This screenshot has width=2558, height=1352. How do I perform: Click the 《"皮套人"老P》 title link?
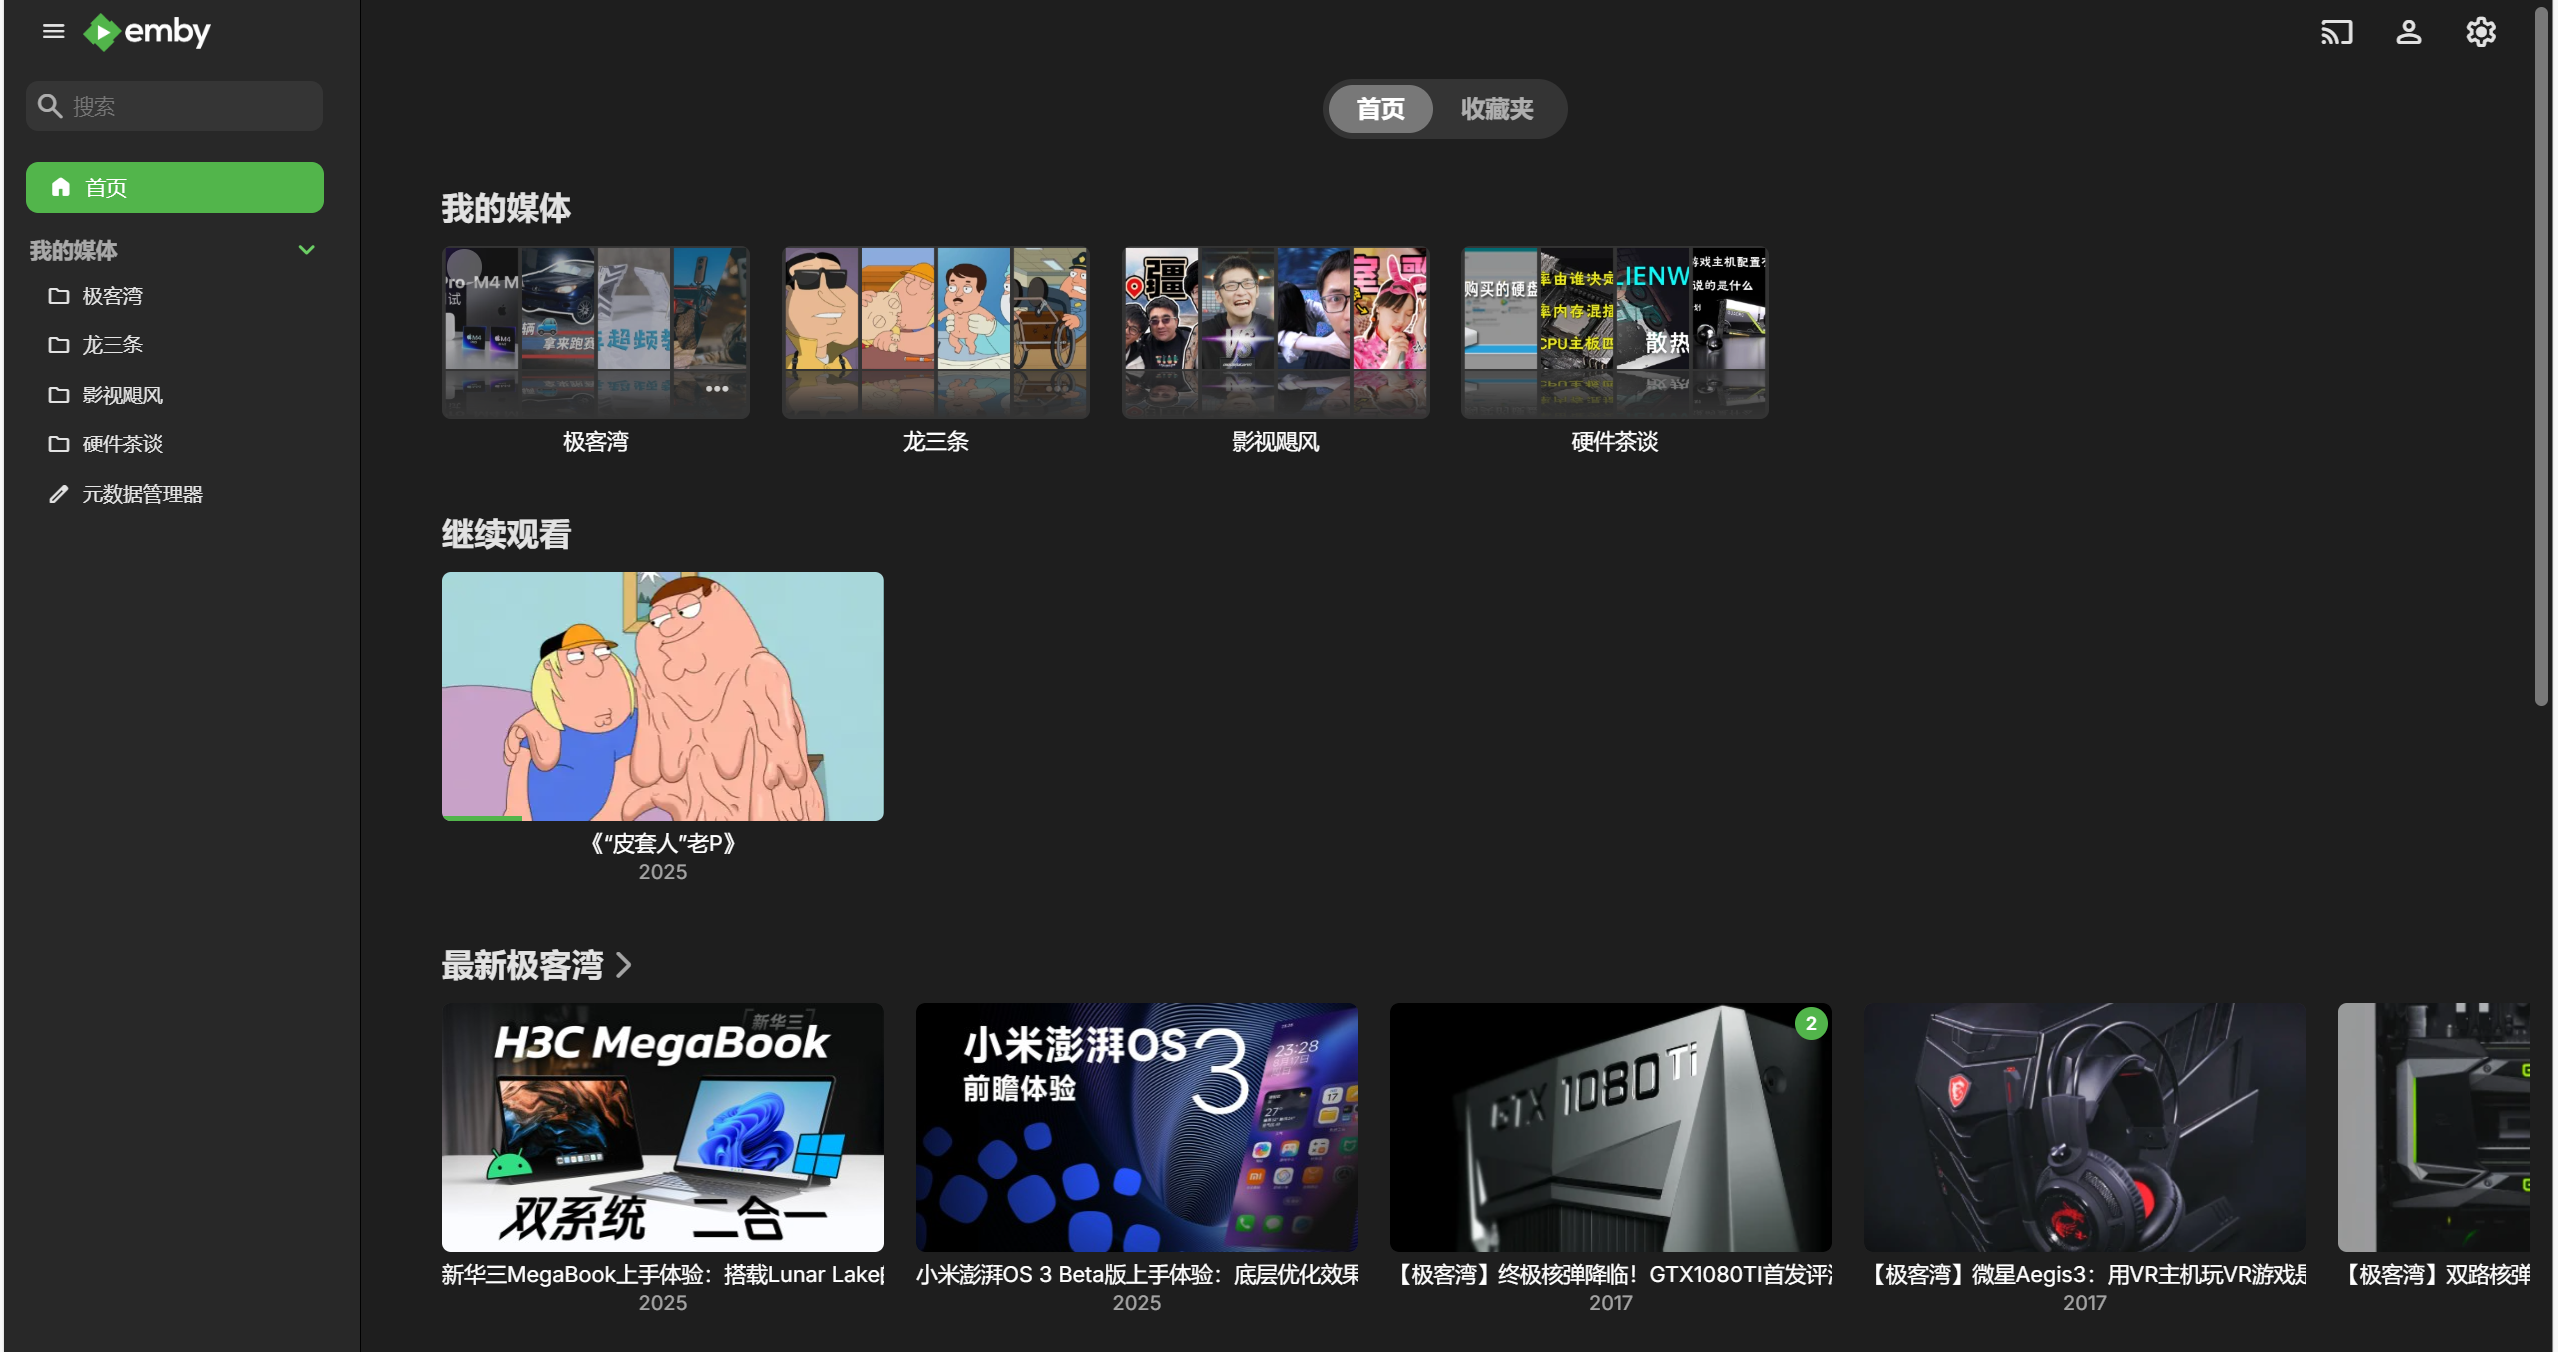(663, 844)
